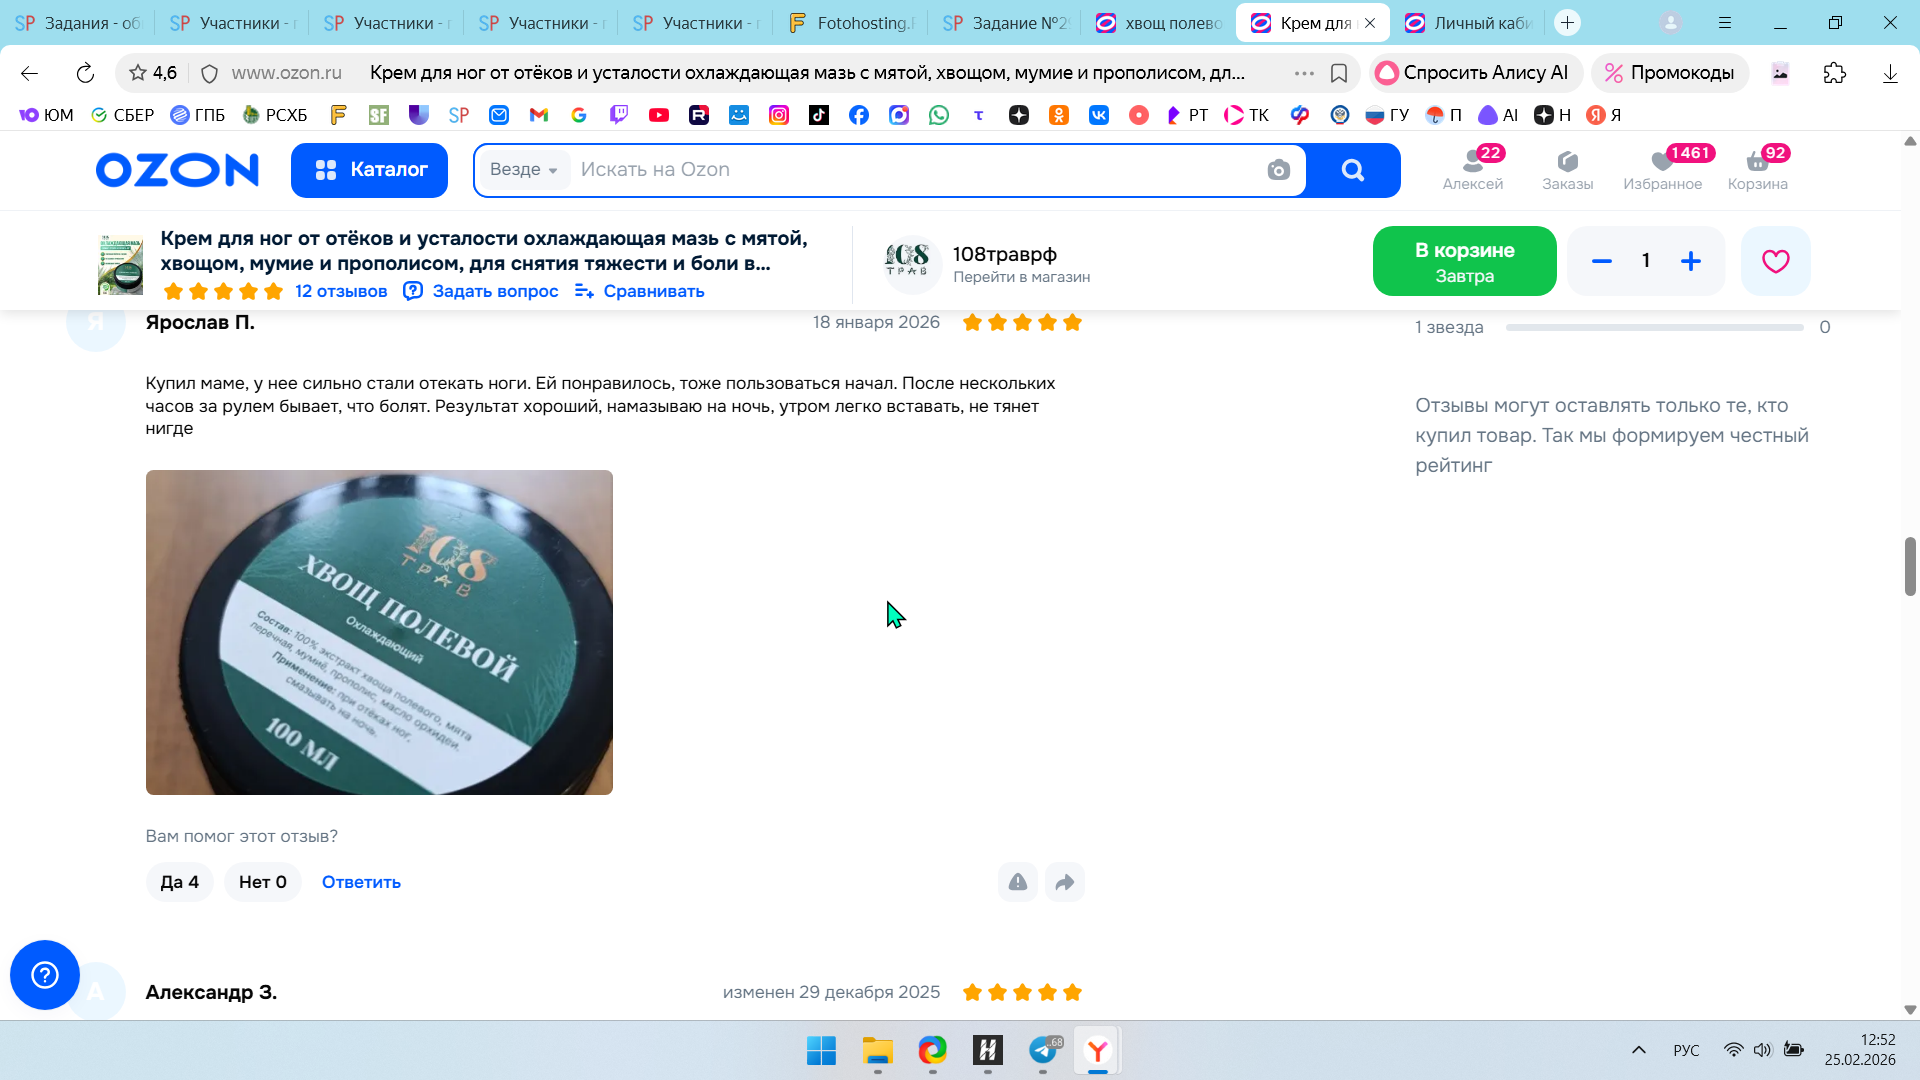
Task: Open the 12 отзывов reviews link
Action: [341, 291]
